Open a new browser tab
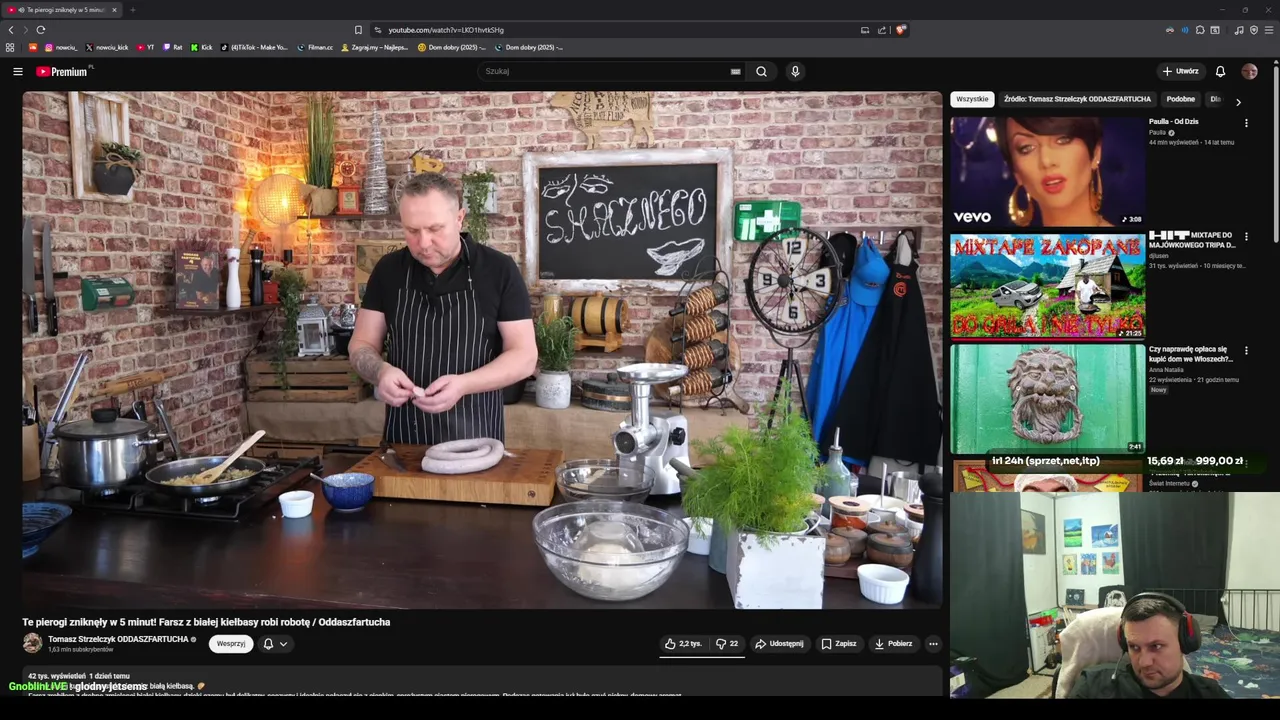Screen dimensions: 1280x720 click(x=132, y=10)
